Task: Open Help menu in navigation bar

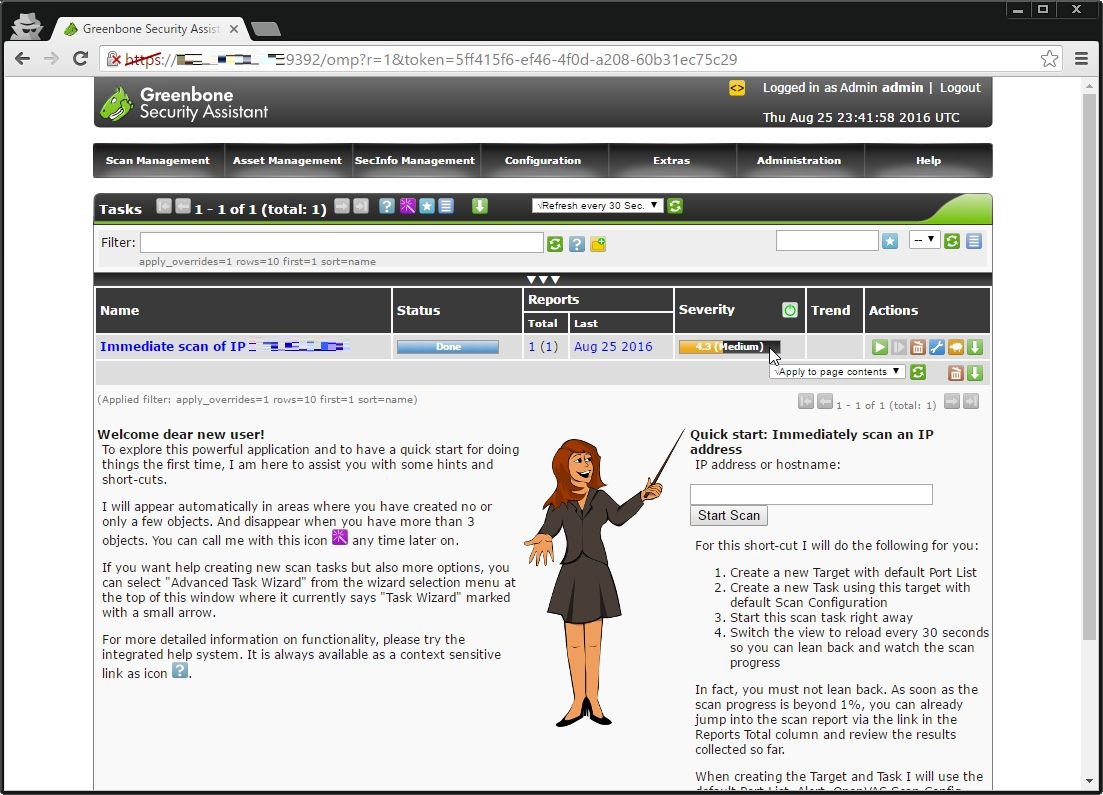Action: (928, 160)
